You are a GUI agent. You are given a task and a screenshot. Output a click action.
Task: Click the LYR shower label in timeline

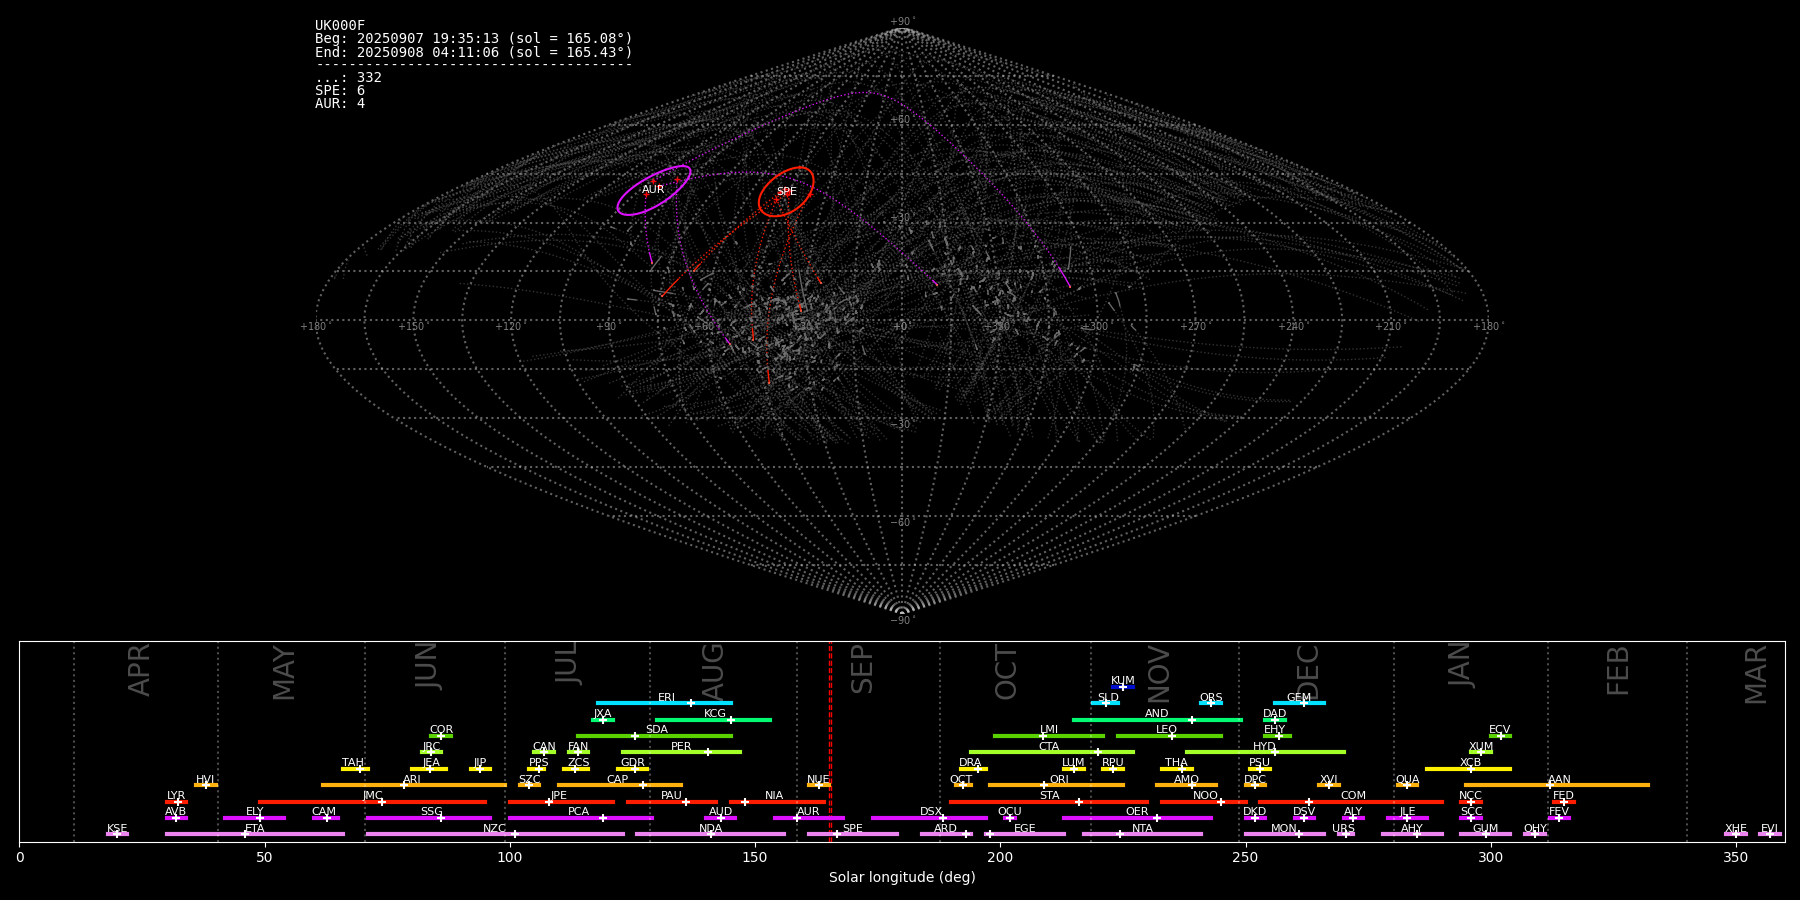(176, 796)
